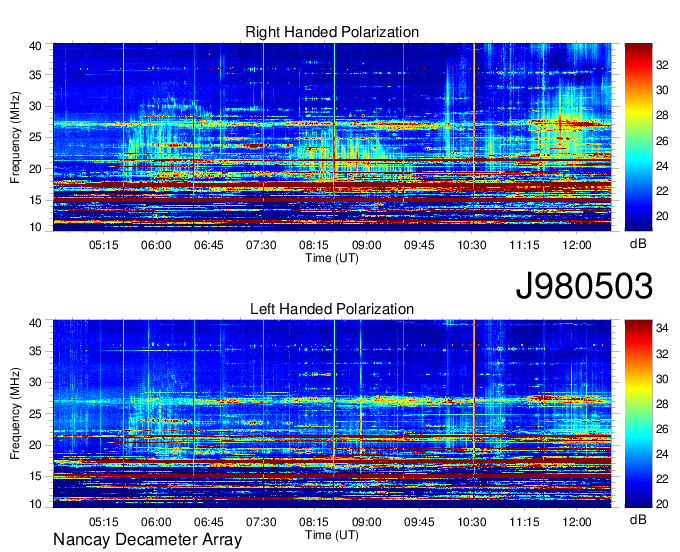This screenshot has width=680, height=552.
Task: Click the color scale bar of Right Handed plot
Action: 638,137
